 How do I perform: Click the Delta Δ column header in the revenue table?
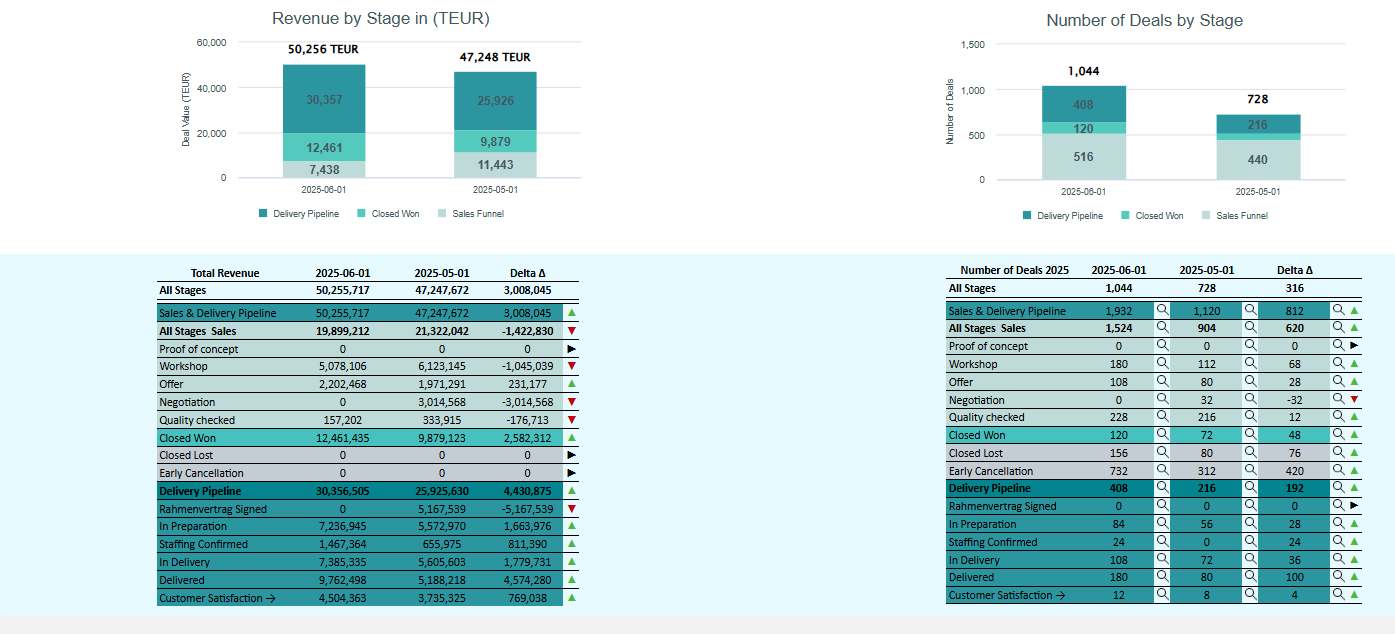(528, 273)
